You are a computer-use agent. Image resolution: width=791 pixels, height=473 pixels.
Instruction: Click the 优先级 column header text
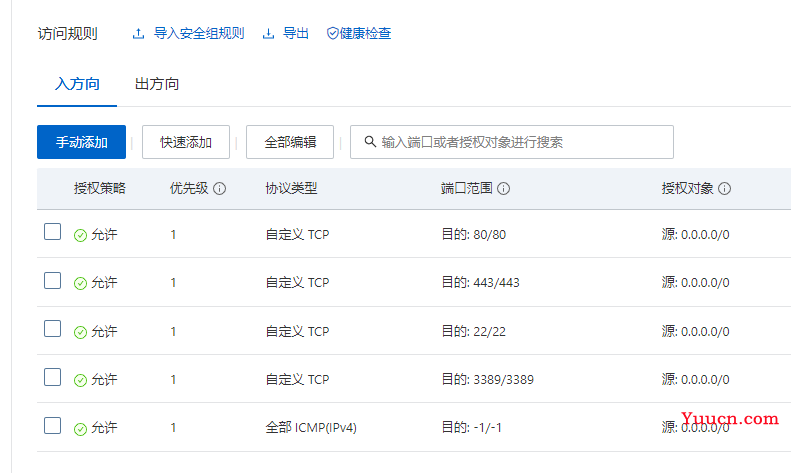click(189, 189)
